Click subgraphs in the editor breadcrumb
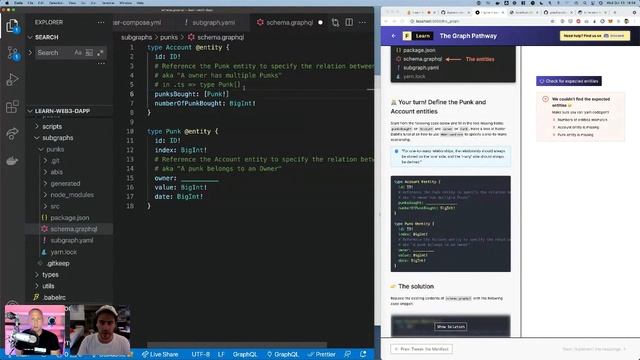Viewport: 640px width, 360px height. pyautogui.click(x=136, y=37)
